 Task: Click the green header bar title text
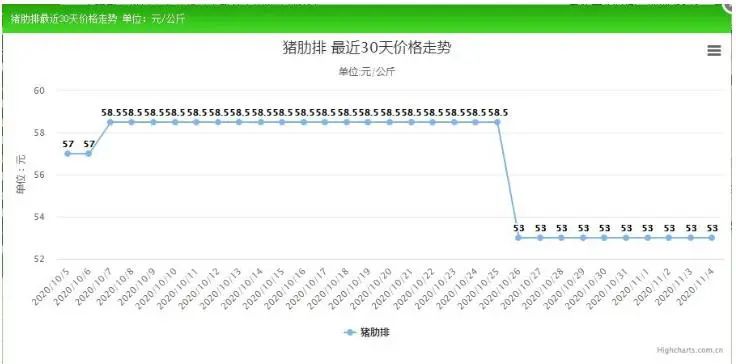click(98, 20)
